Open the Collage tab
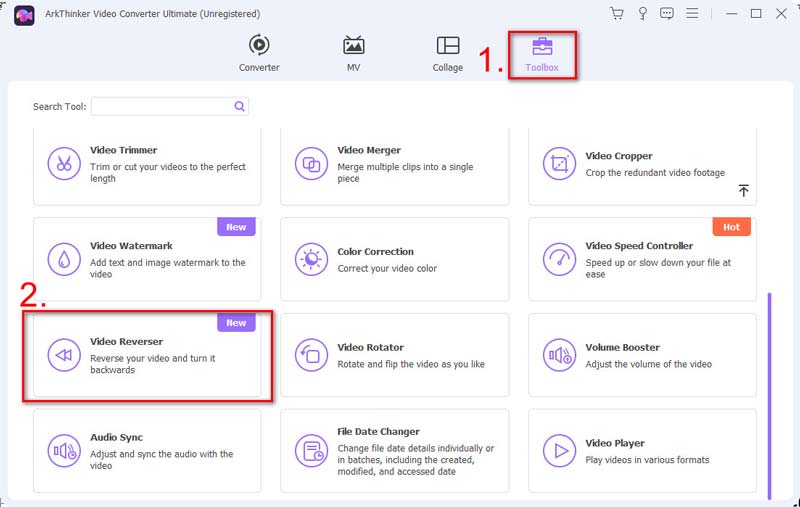The height and width of the screenshot is (507, 800). [x=447, y=53]
